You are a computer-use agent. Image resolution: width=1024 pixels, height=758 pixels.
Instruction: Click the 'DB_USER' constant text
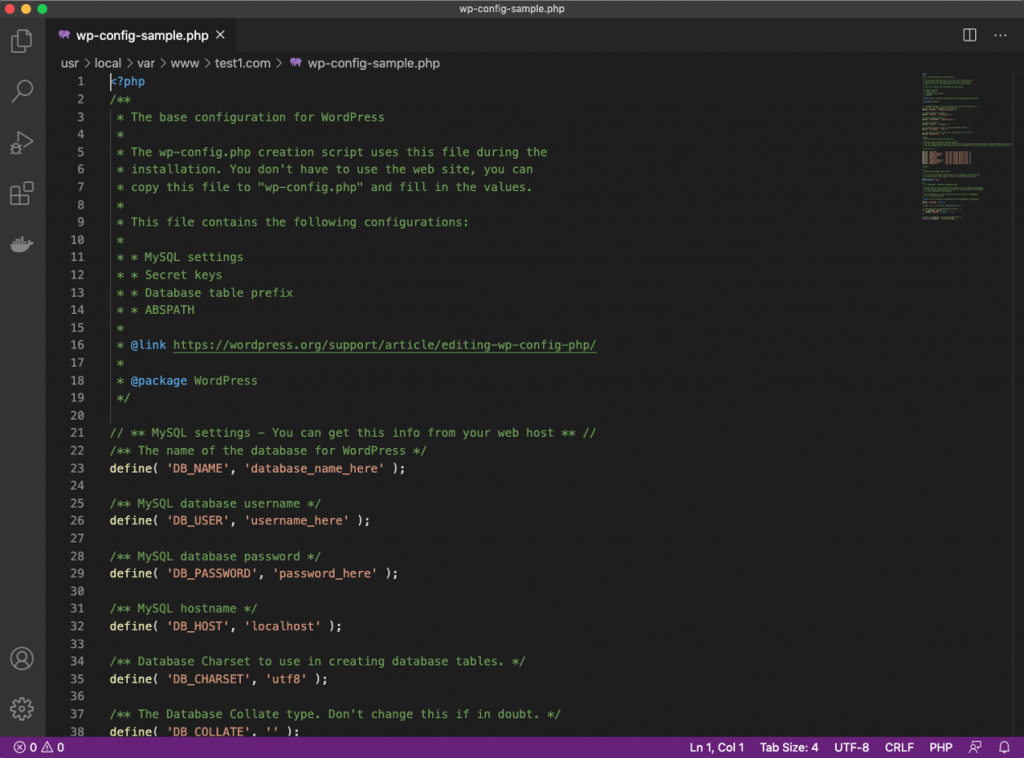click(198, 520)
